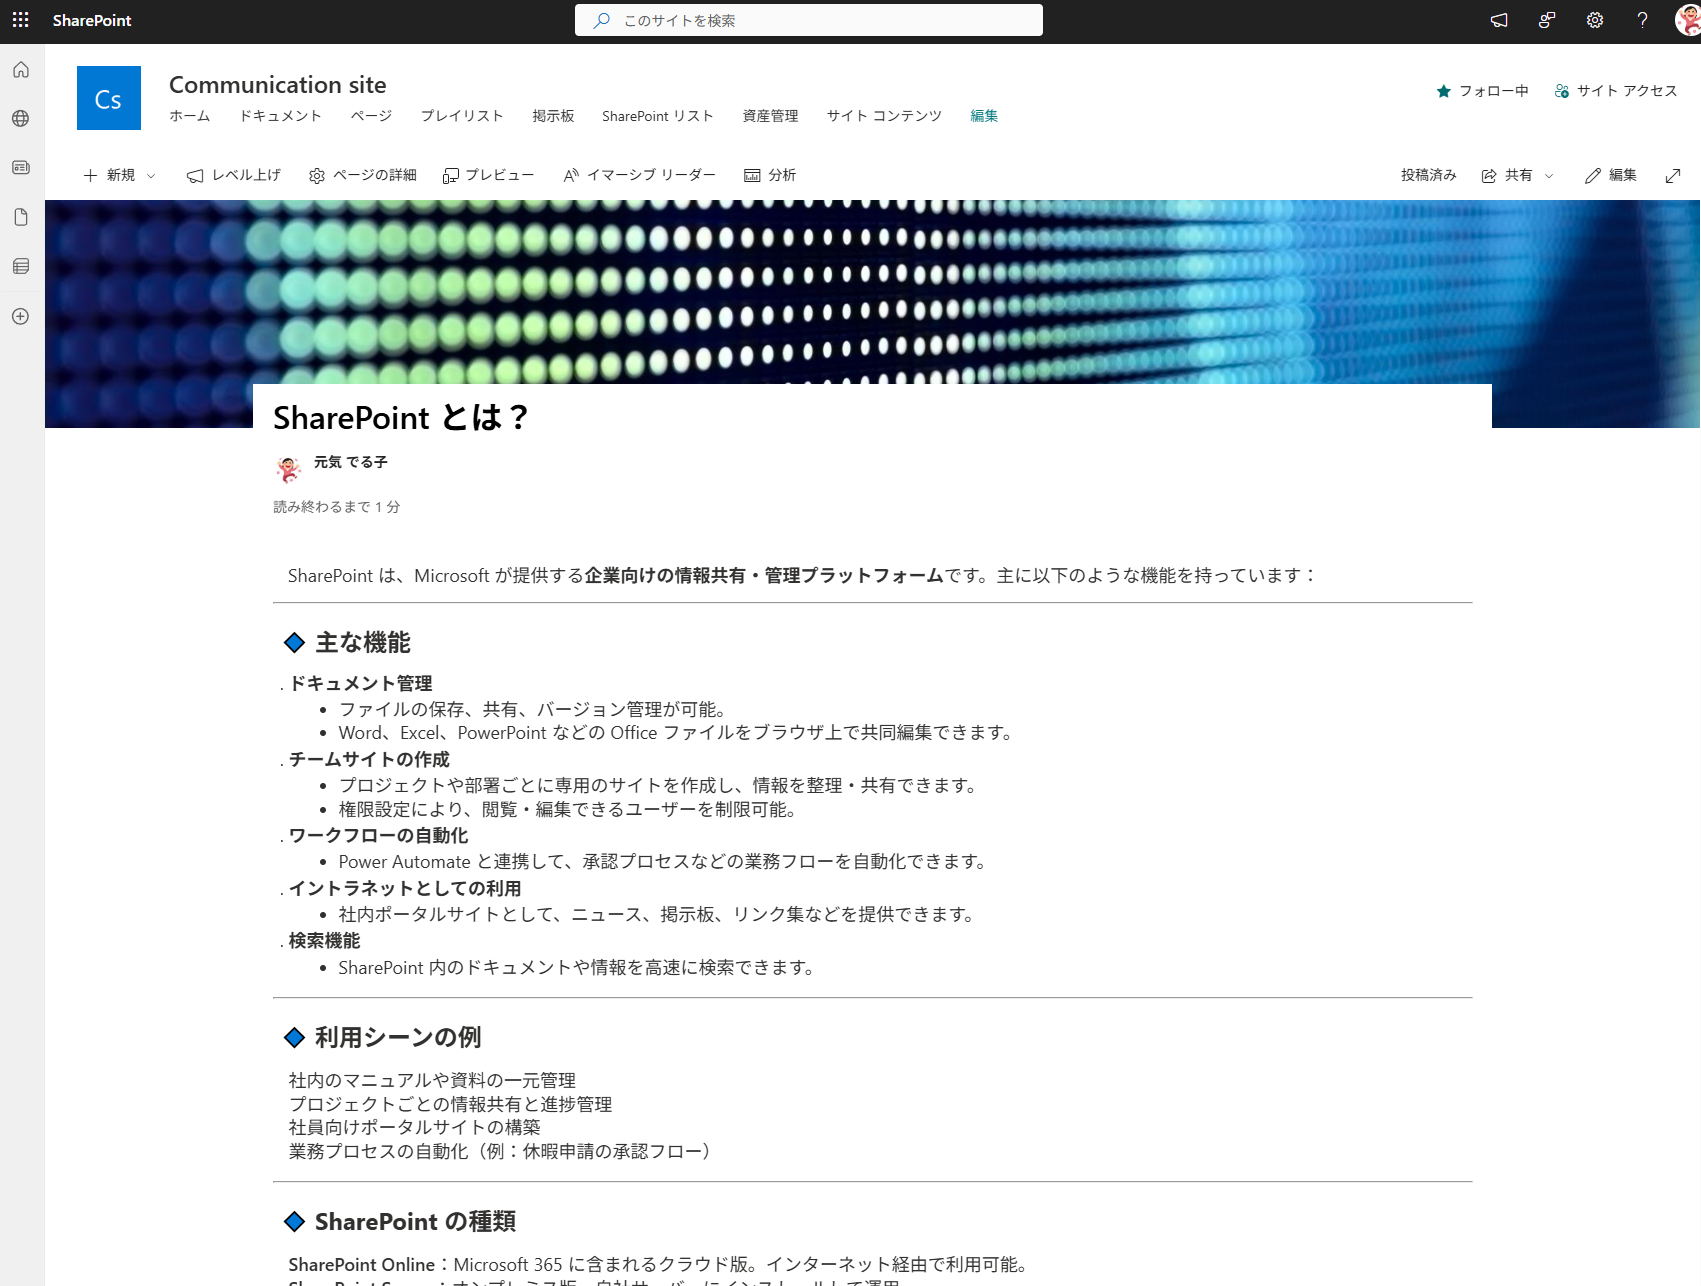Open news icon in left rail
The width and height of the screenshot is (1701, 1286).
pos(21,168)
